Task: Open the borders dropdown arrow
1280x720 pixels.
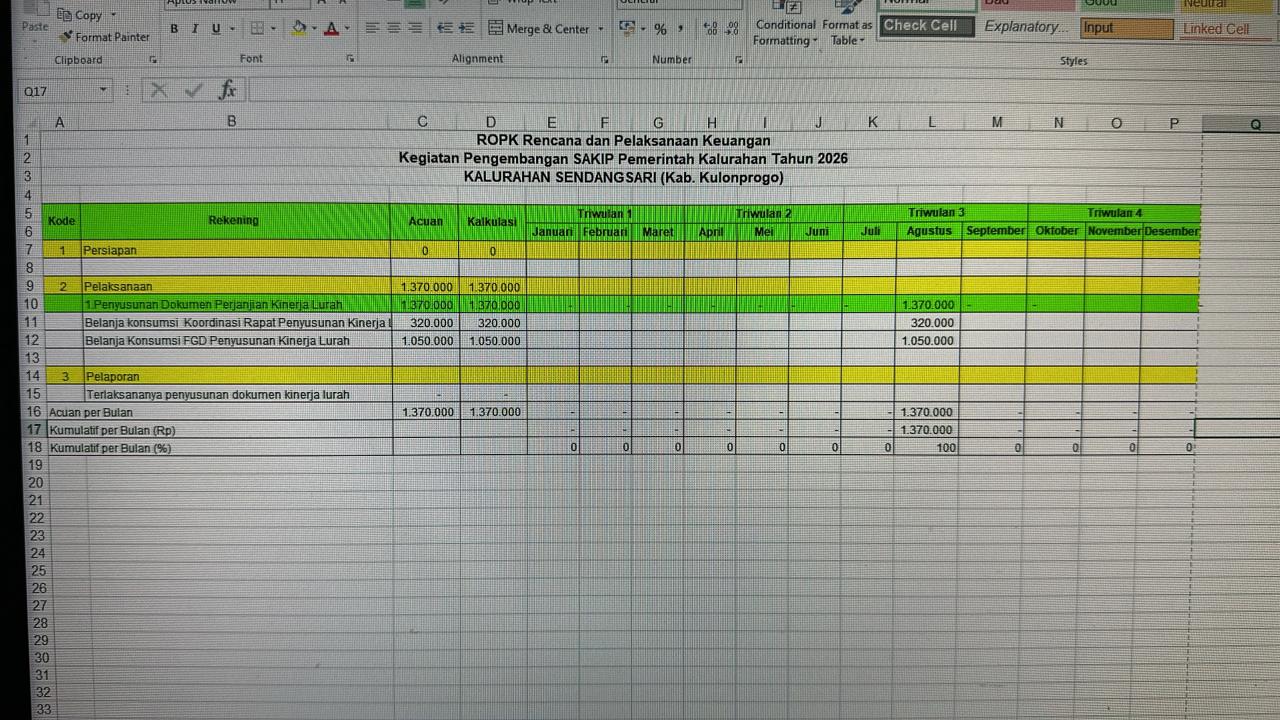Action: 274,29
